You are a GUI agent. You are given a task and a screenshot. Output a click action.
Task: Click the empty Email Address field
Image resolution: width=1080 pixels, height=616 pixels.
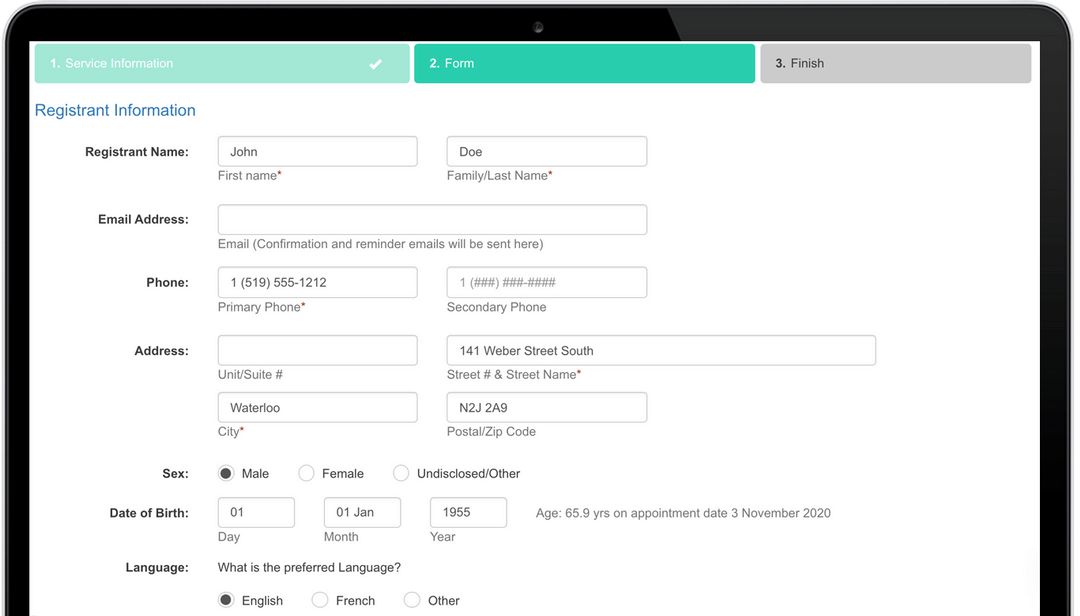click(432, 219)
